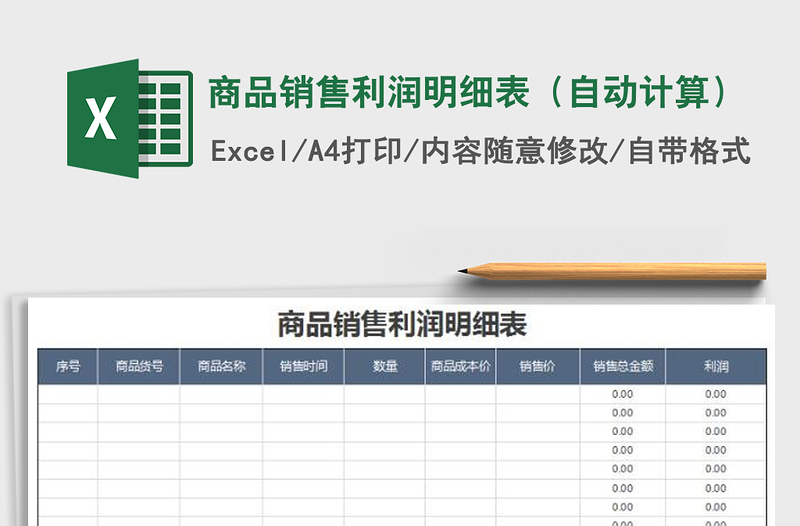
Task: Click the first empty cell under 序号
Action: click(68, 394)
